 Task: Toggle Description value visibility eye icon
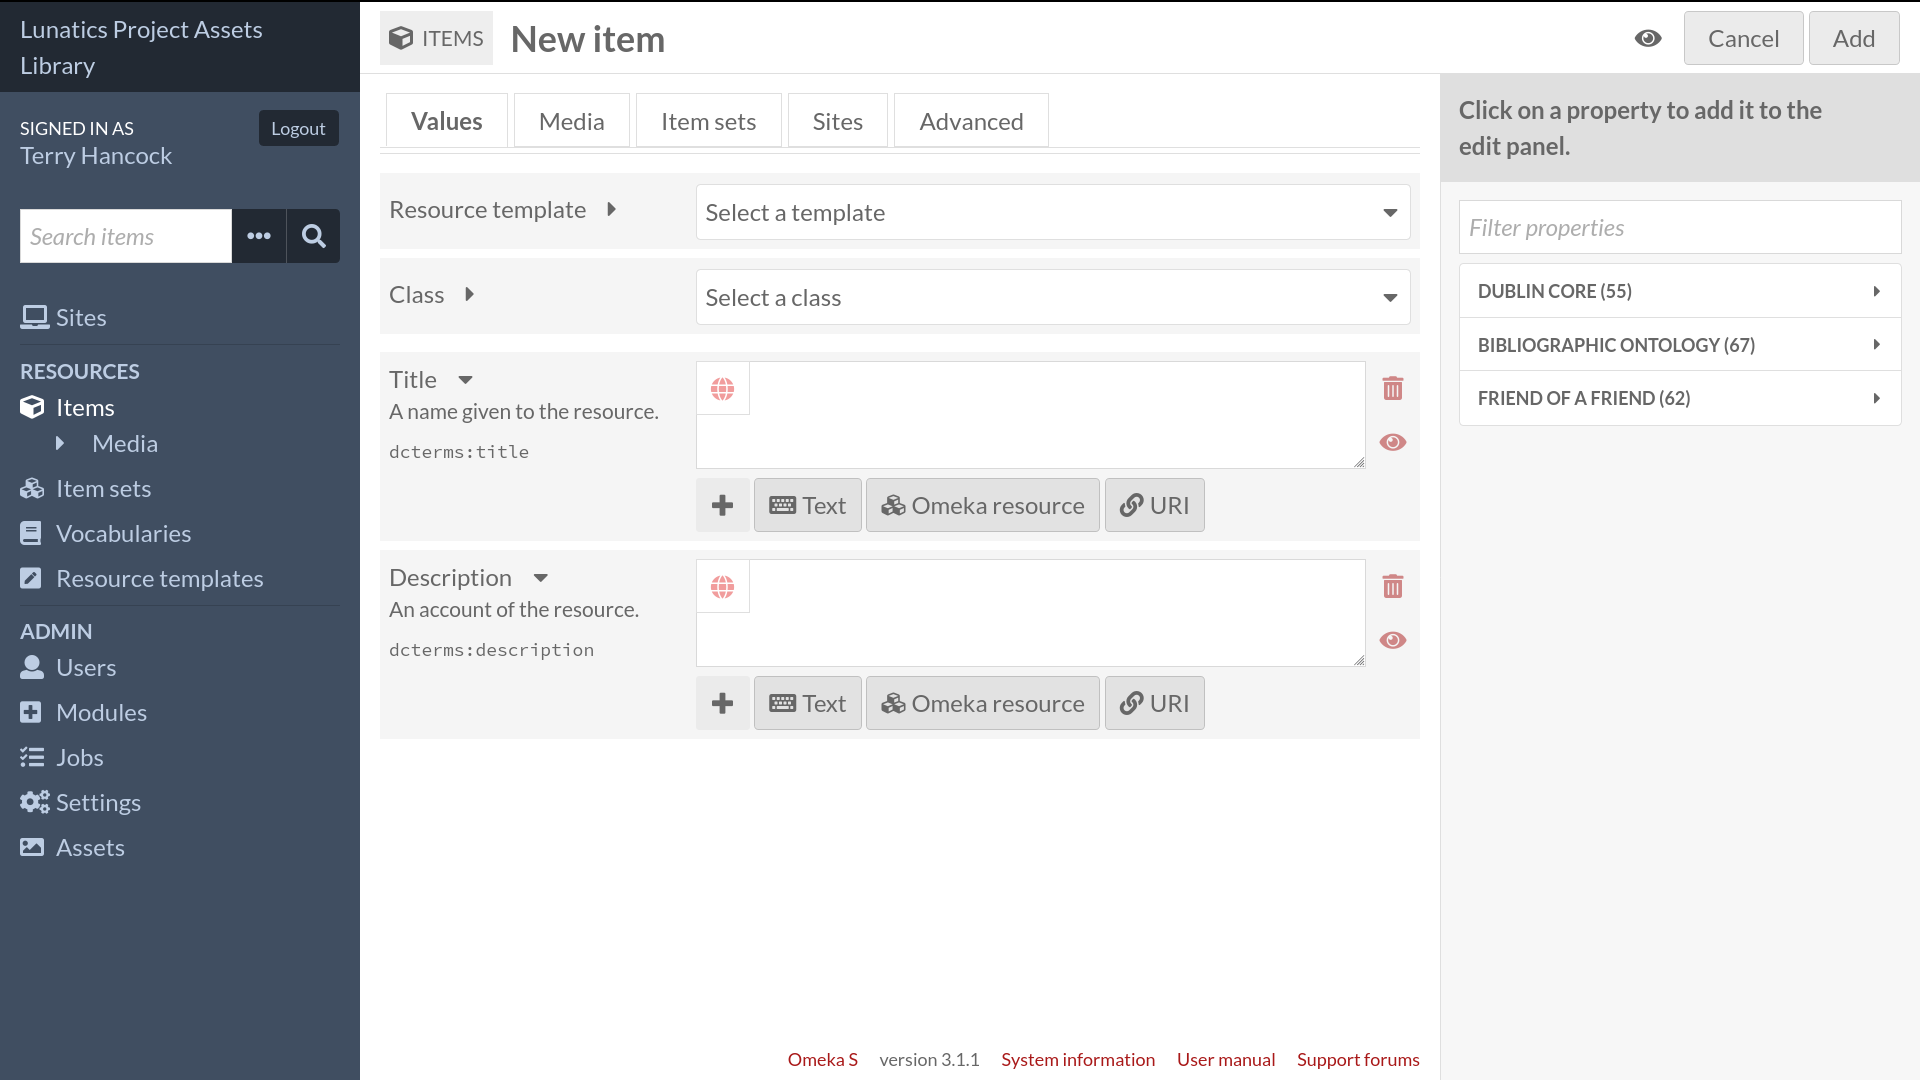[1393, 640]
